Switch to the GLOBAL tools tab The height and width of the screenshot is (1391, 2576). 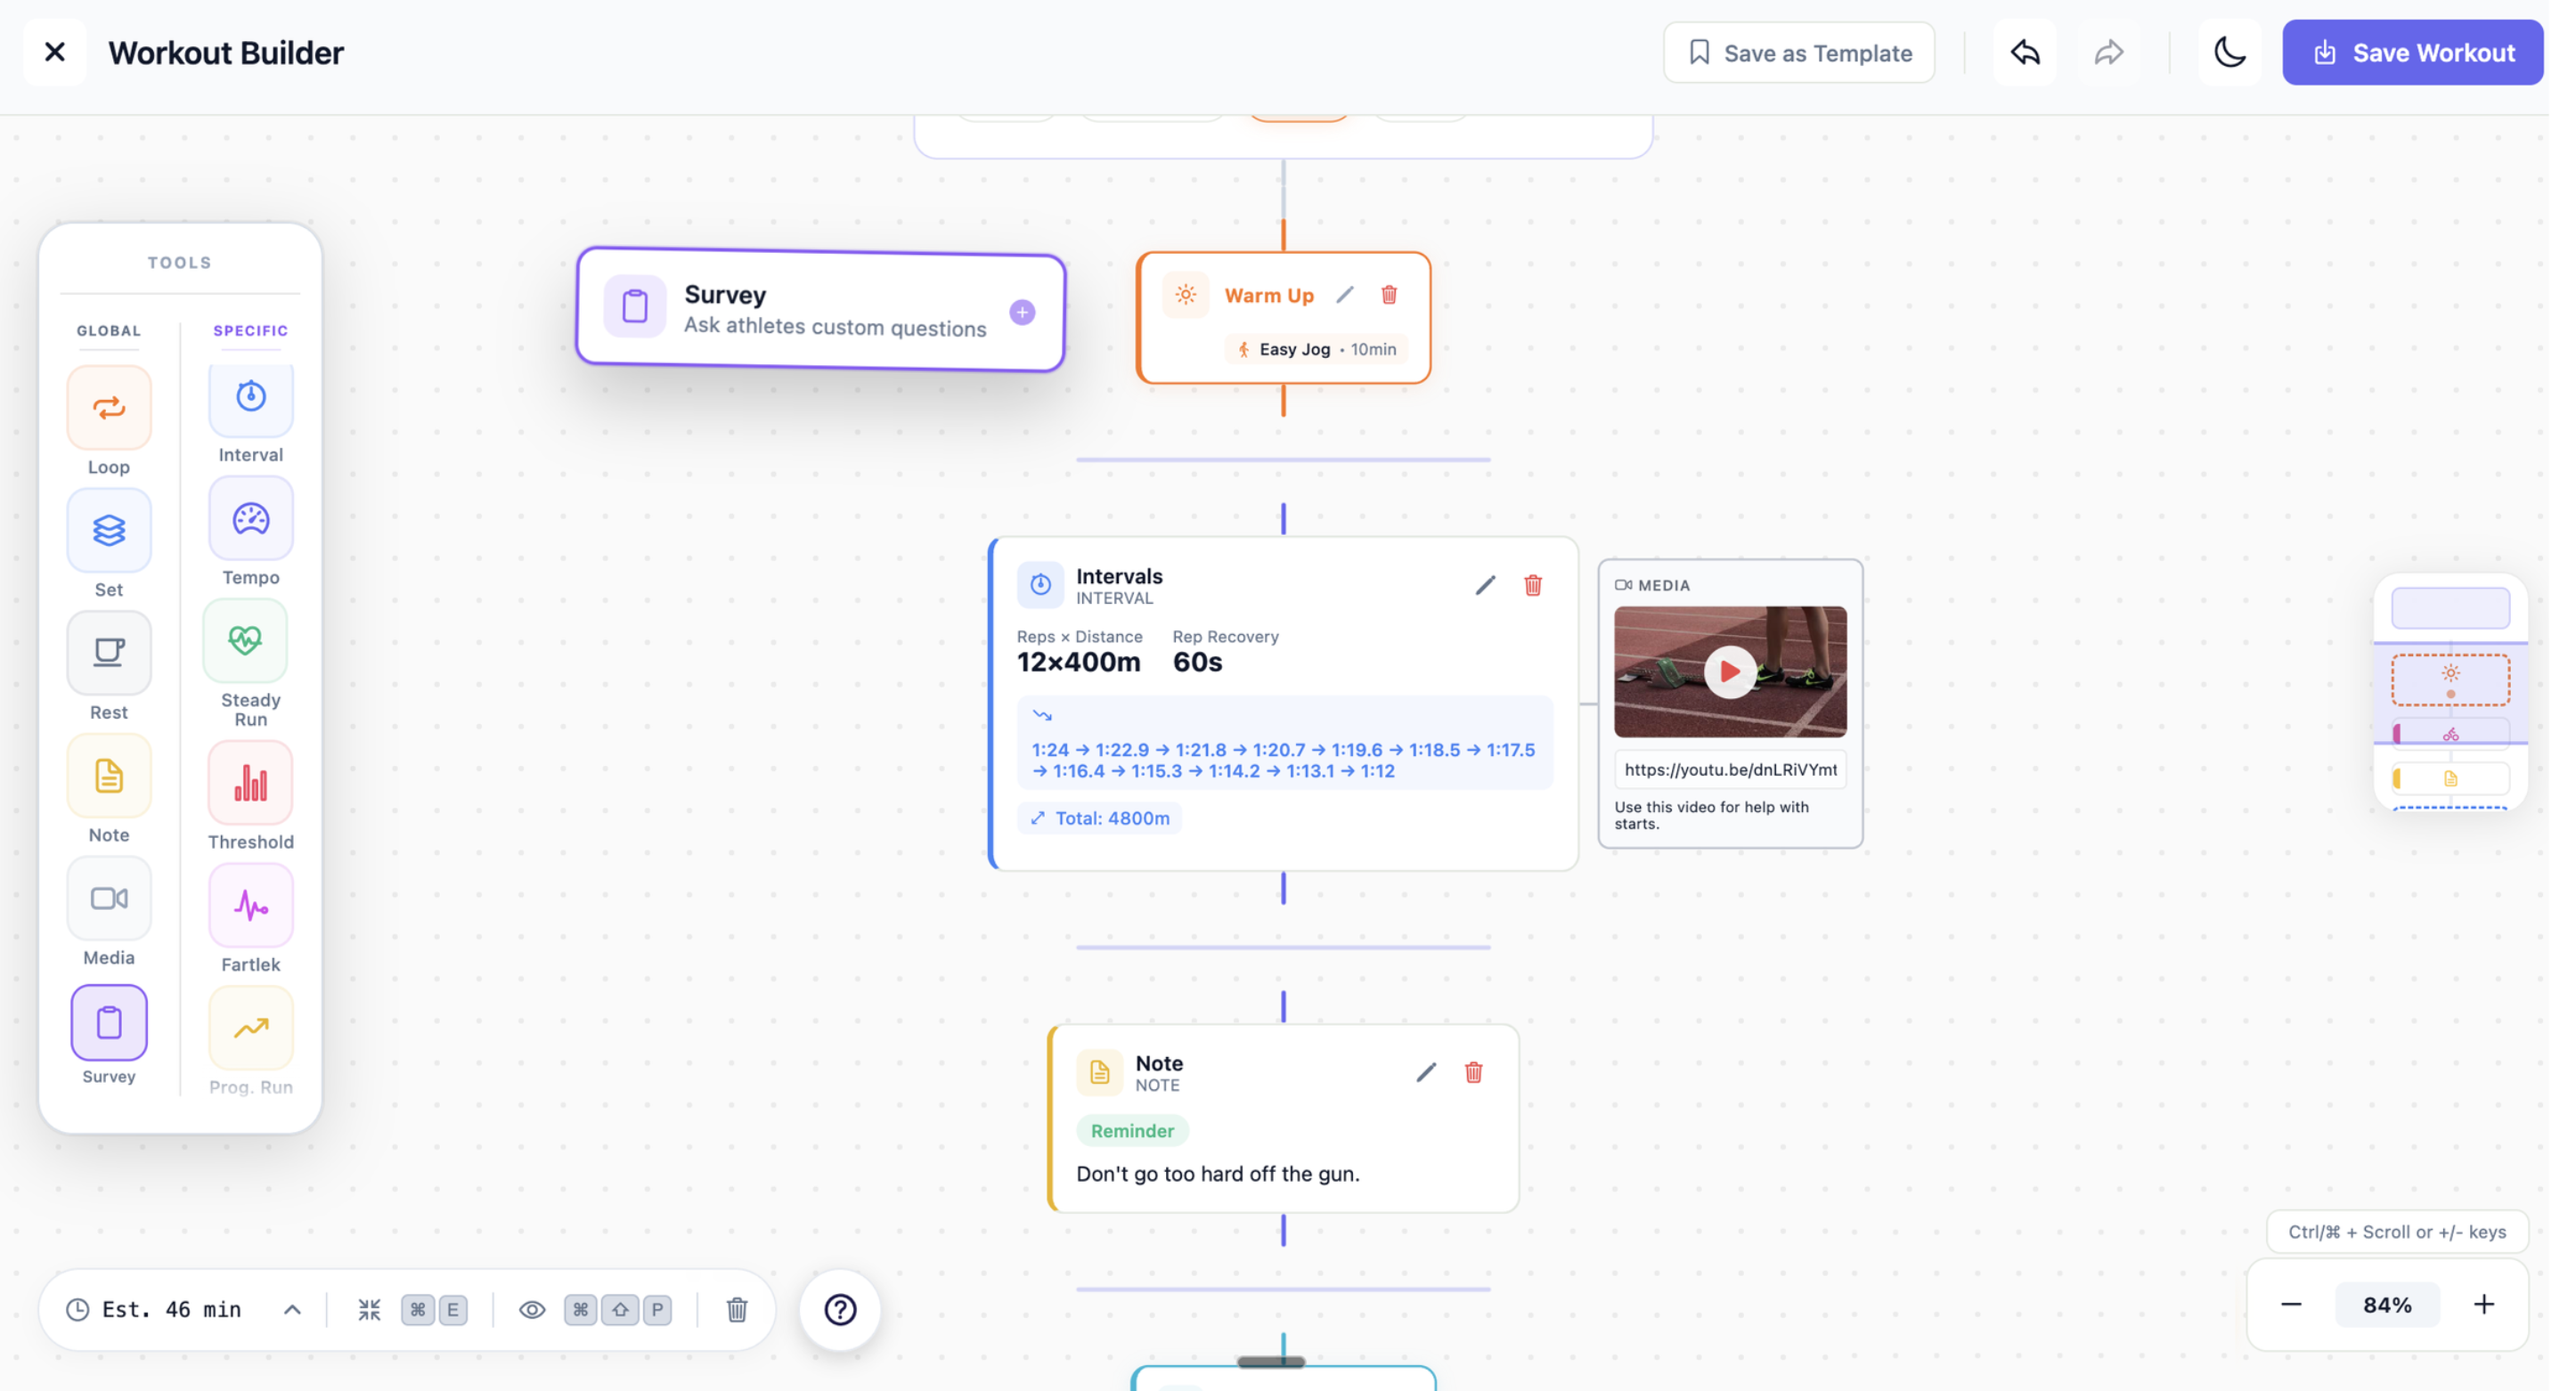tap(108, 331)
